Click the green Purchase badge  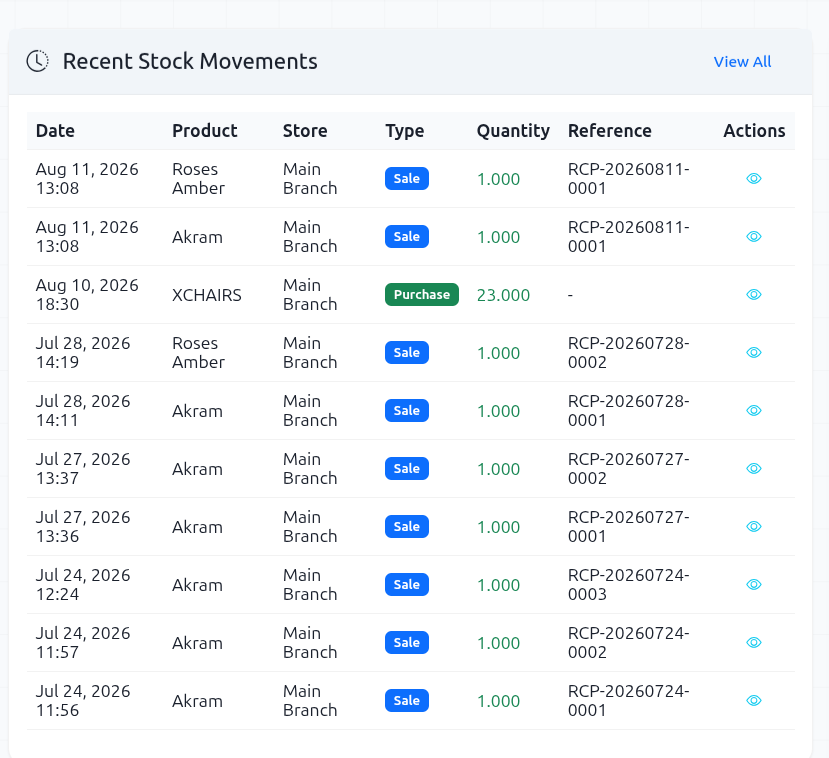point(422,294)
